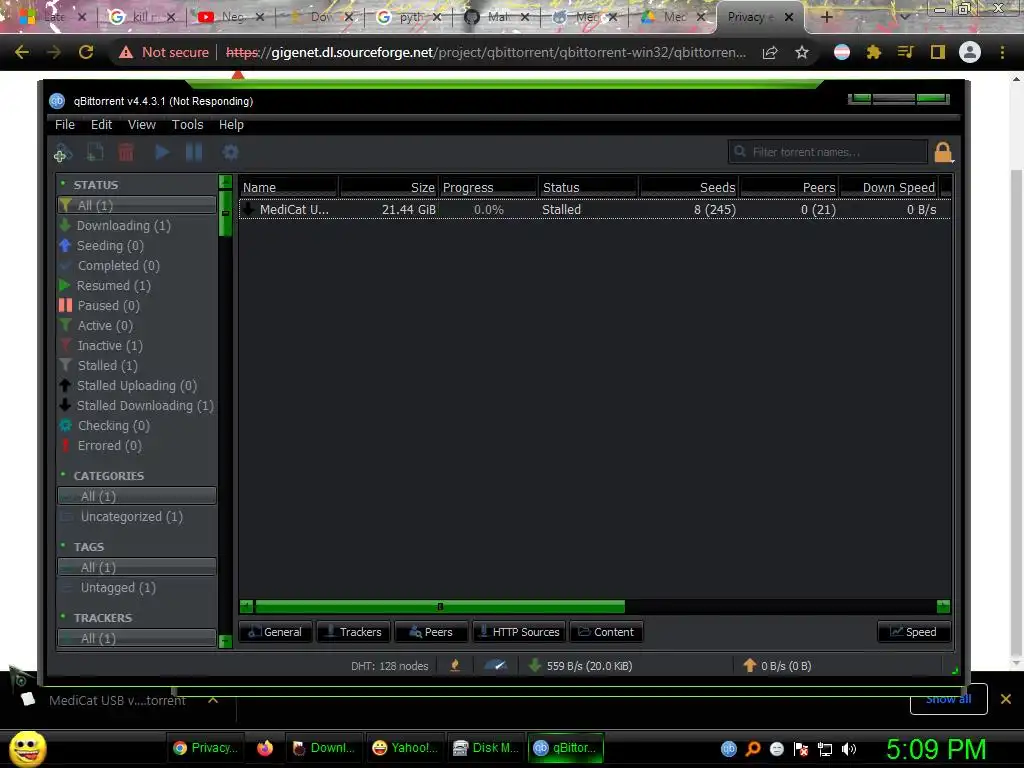Click horizontal scrollbar of torrent list
This screenshot has height=768, width=1024.
[440, 607]
